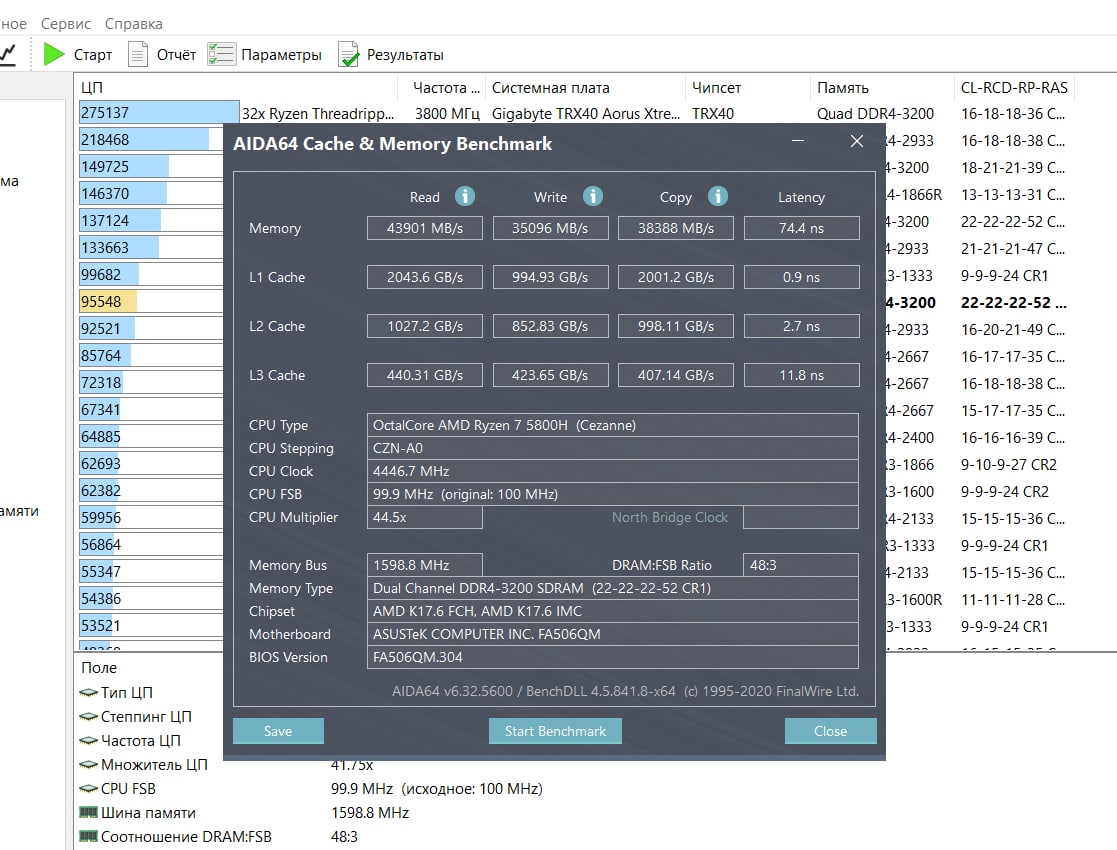Click the Memory Write value 35096 MB/s
Screen dimensions: 1117x850
[550, 228]
